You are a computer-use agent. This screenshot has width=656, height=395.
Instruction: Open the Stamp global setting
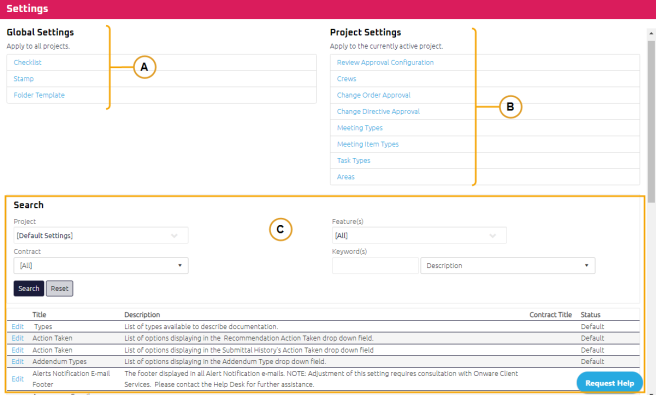[23, 79]
